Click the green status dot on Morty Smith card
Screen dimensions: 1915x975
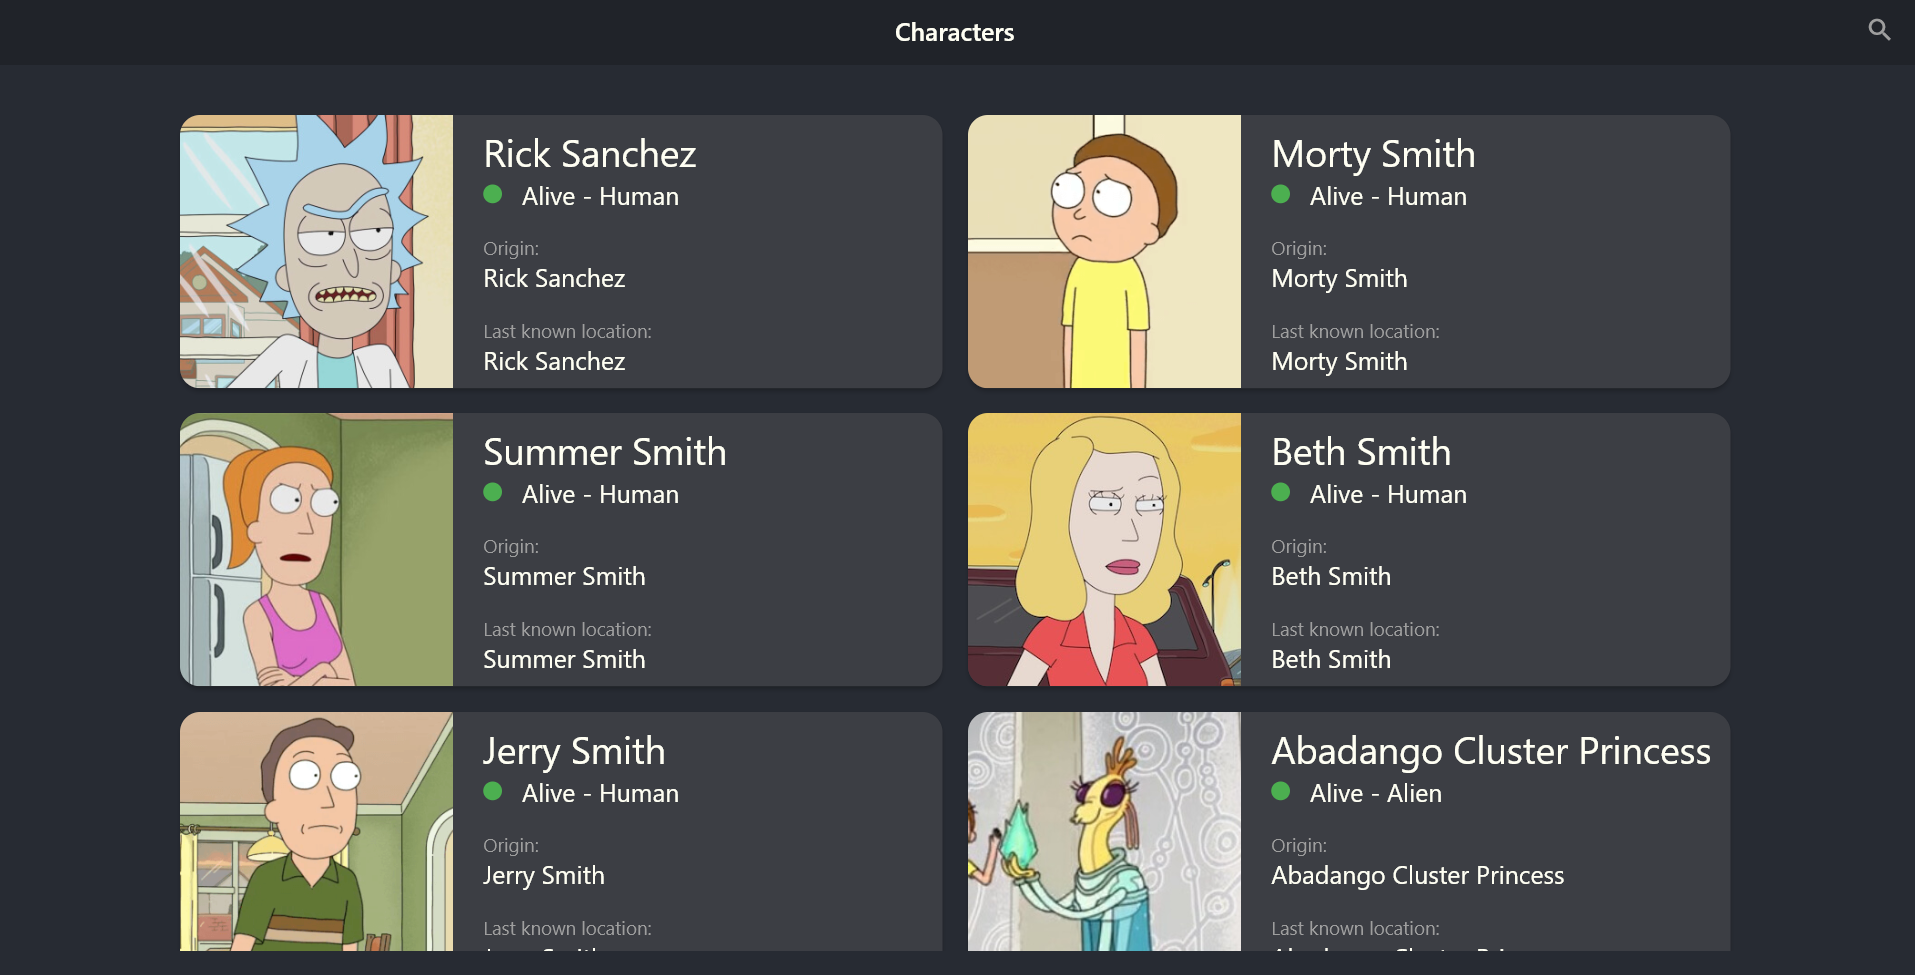pyautogui.click(x=1281, y=195)
